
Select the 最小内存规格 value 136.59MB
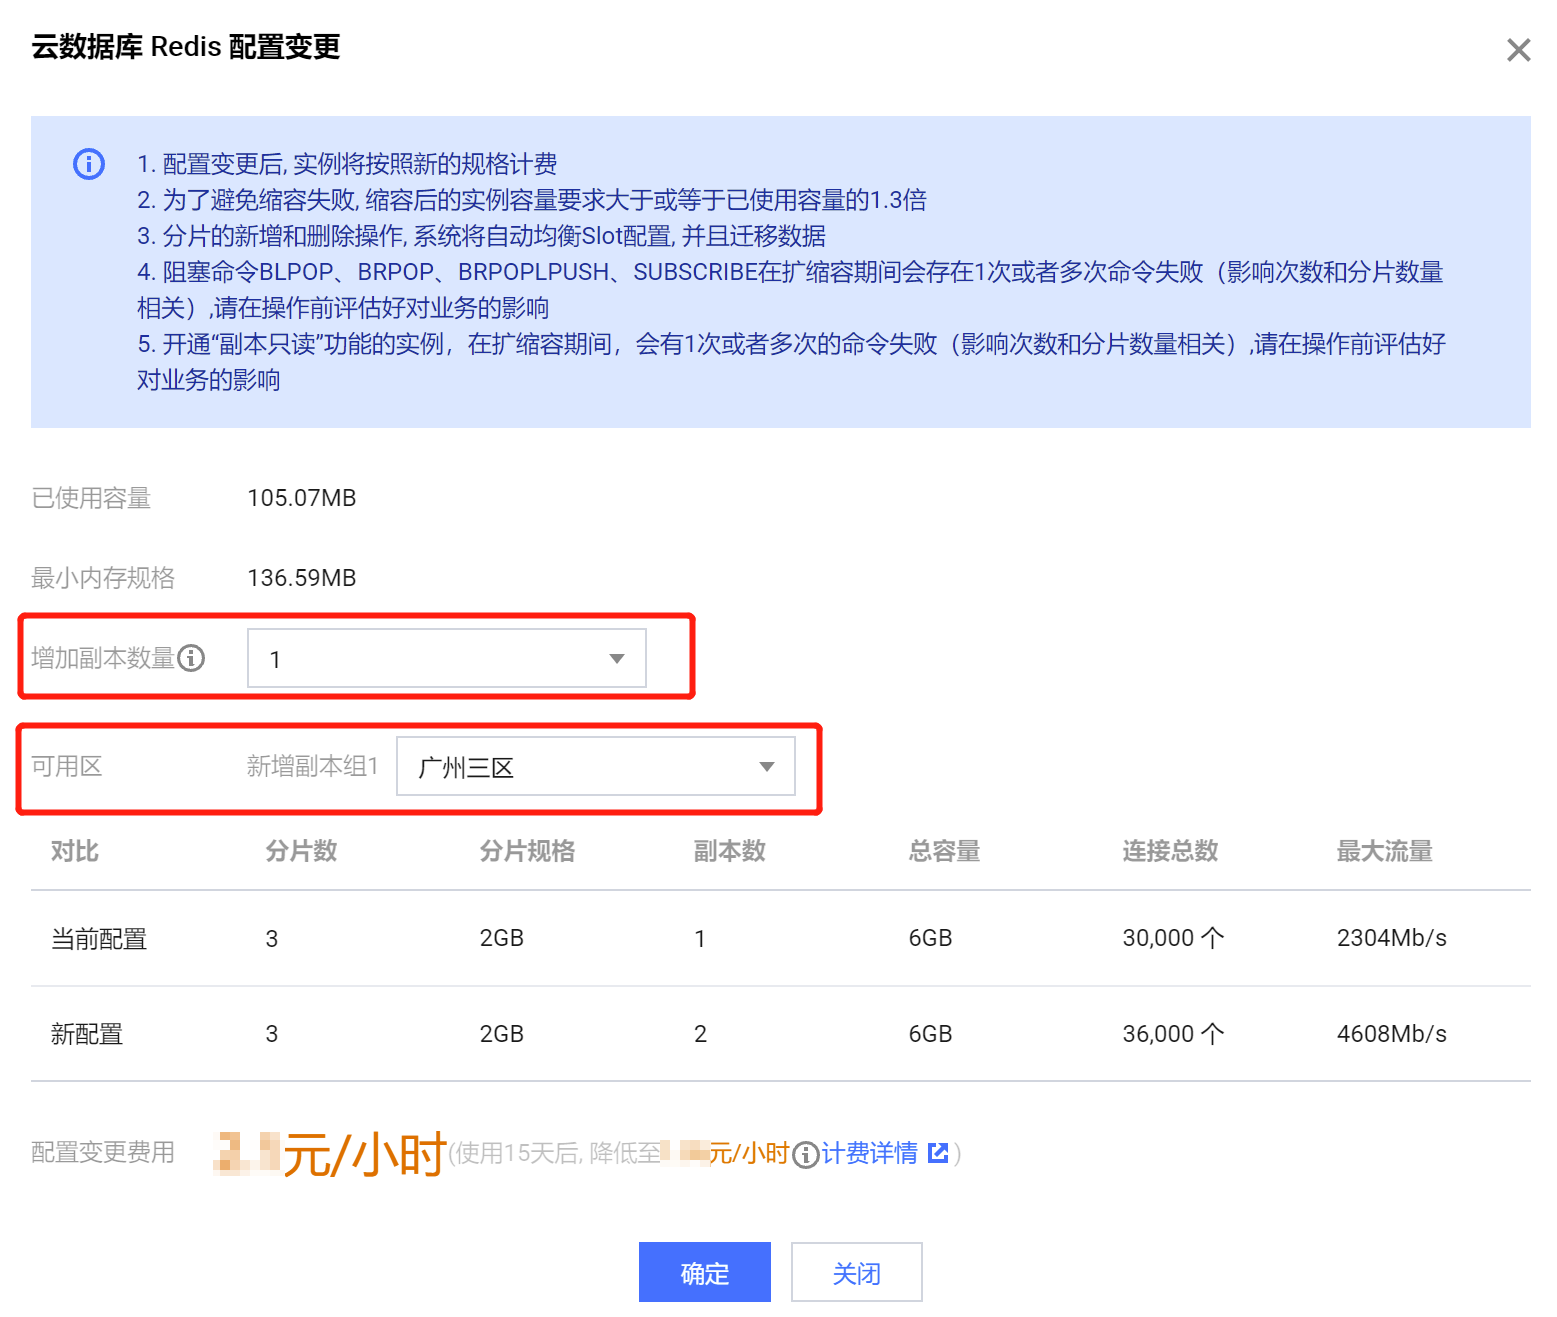pos(302,578)
